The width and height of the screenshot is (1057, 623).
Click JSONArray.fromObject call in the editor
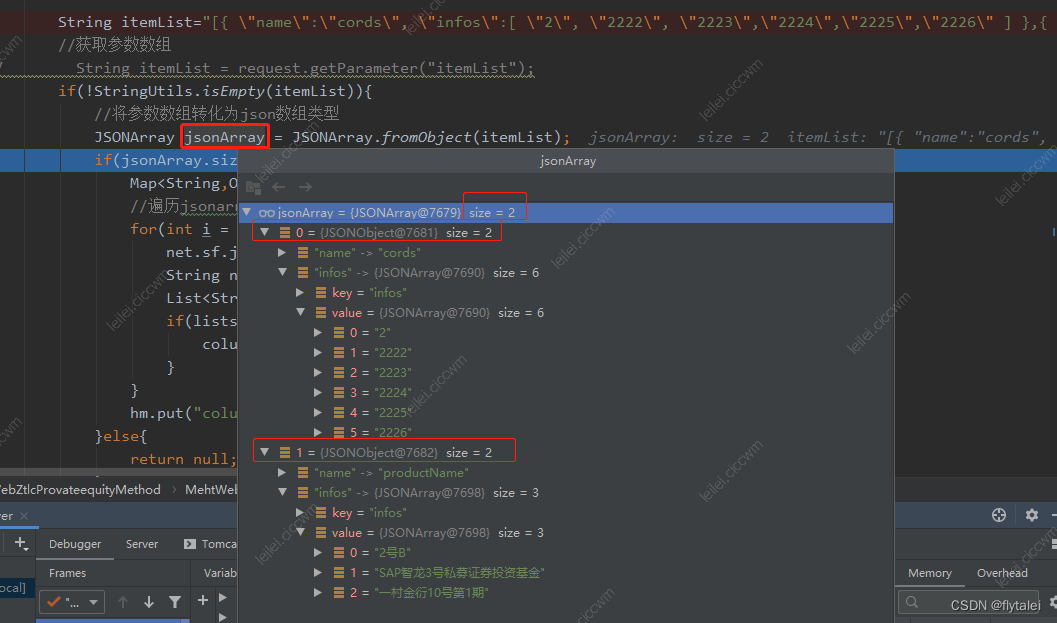[x=382, y=138]
